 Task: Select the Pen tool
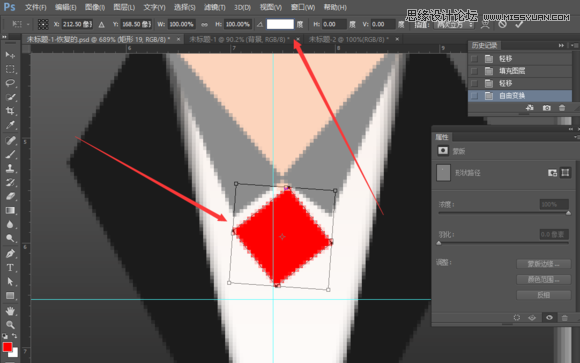[10, 254]
